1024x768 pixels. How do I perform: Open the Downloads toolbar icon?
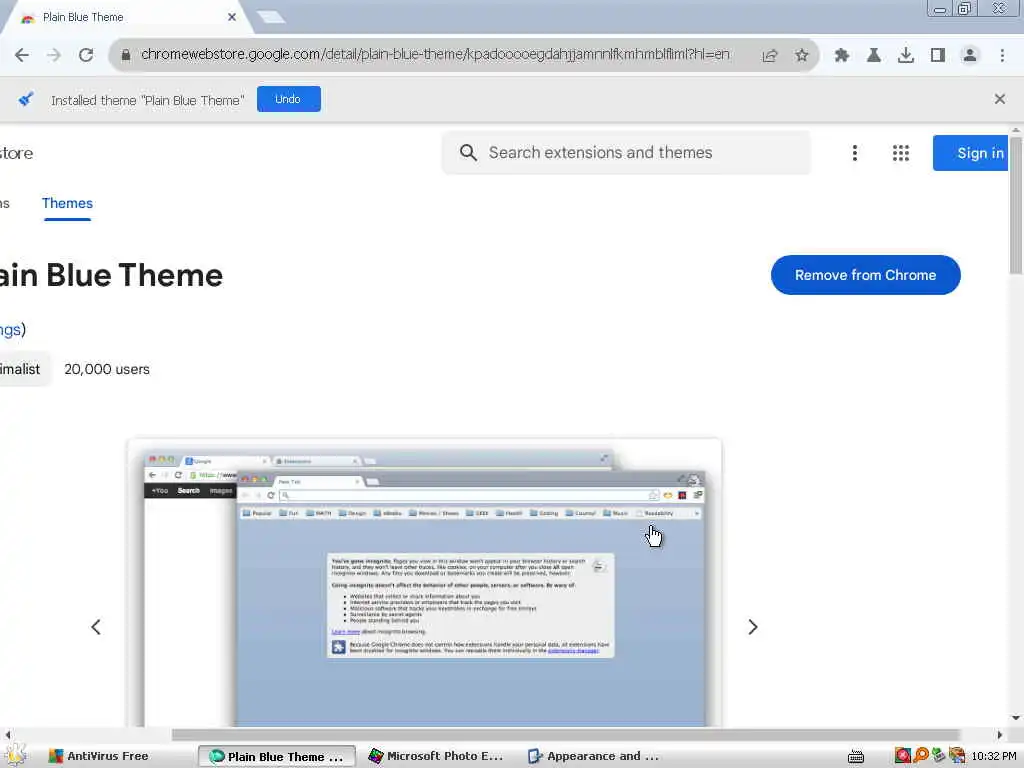tap(905, 56)
